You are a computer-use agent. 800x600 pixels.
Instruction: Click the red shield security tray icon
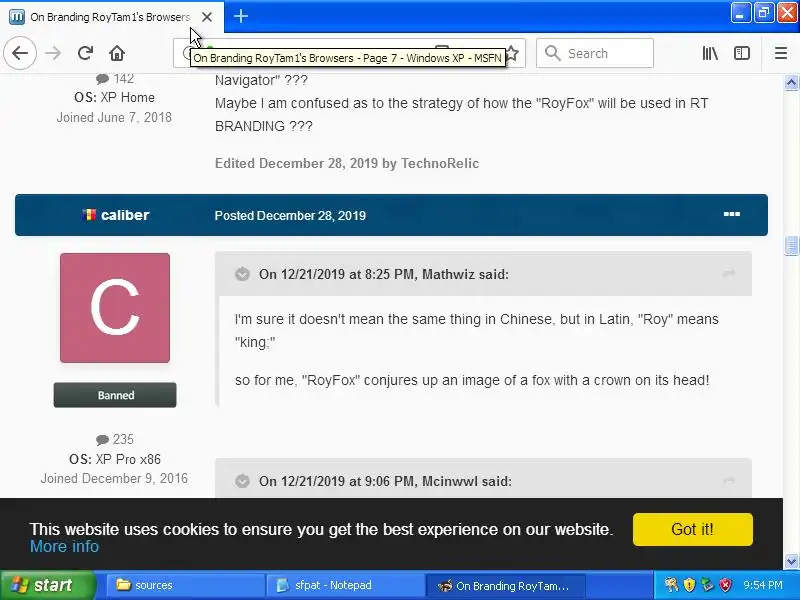(x=726, y=585)
